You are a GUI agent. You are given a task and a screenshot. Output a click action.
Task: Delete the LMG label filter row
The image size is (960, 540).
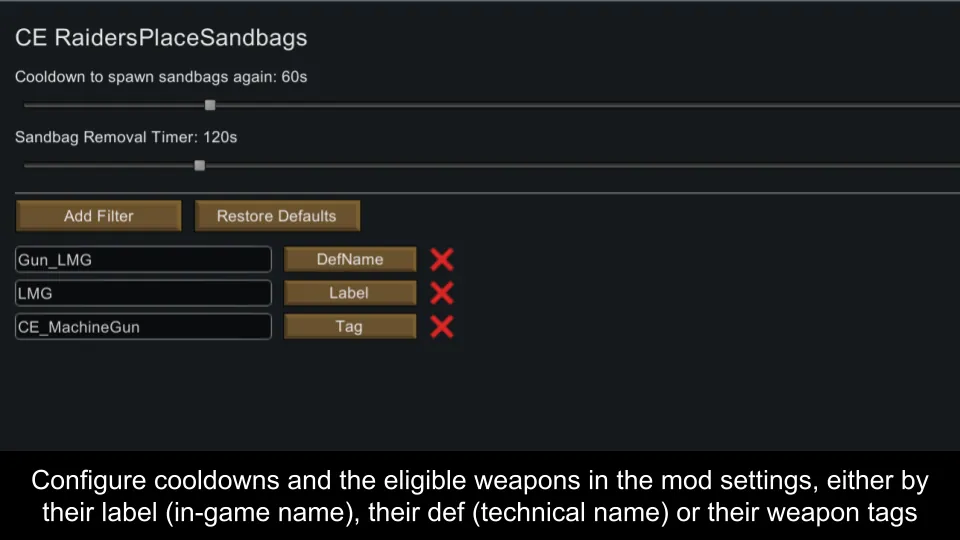[442, 293]
